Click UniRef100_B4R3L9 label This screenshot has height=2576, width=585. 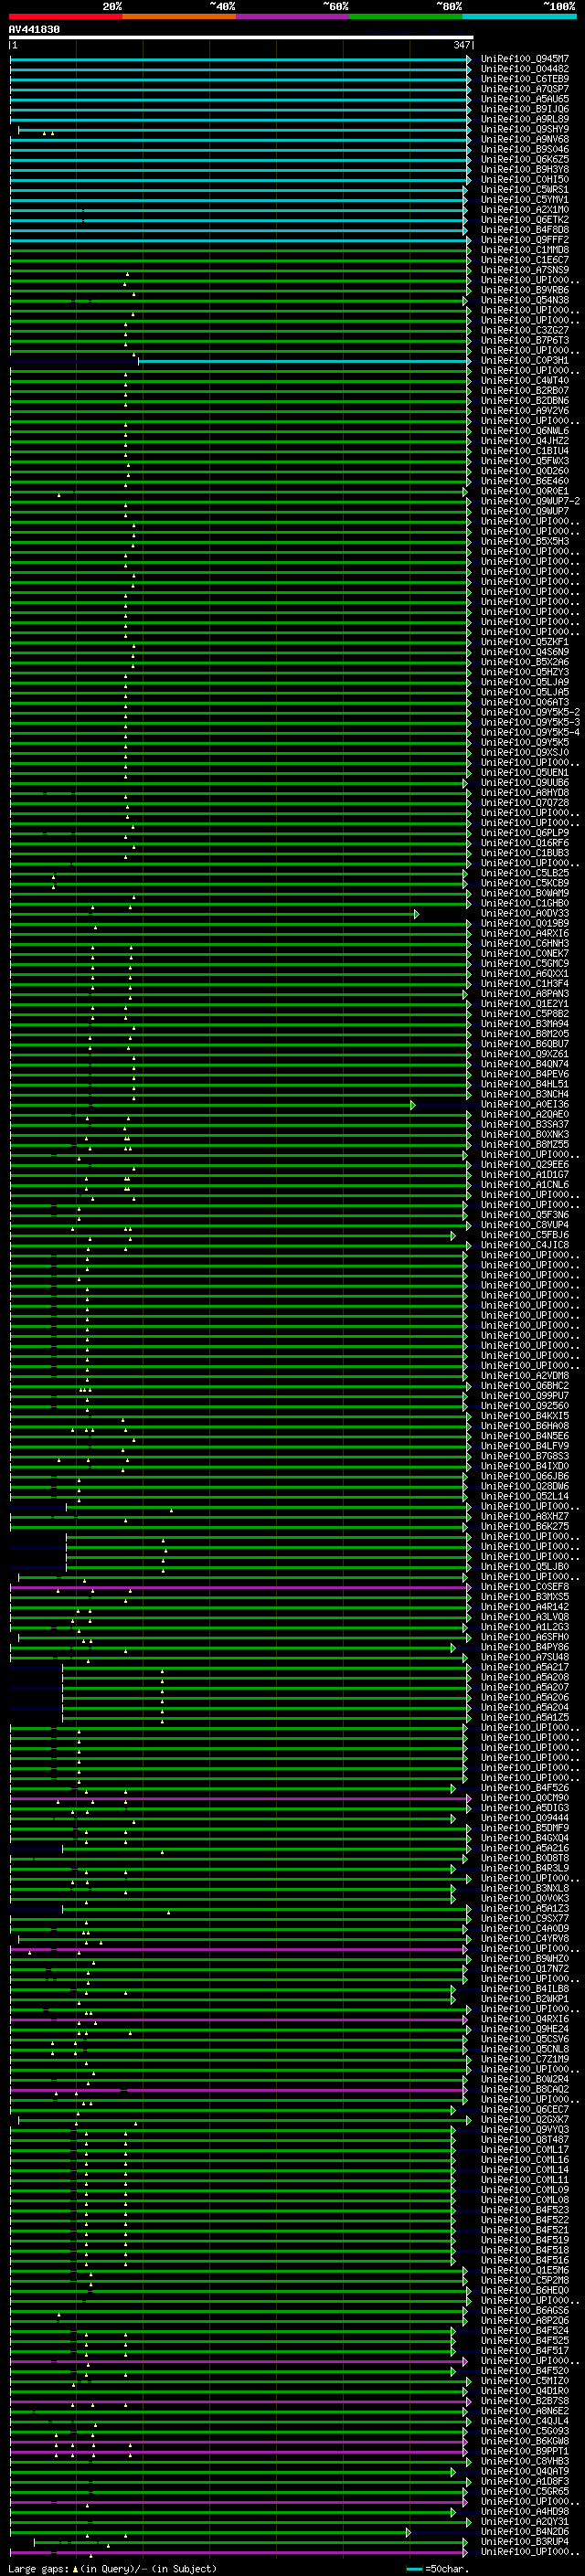[x=525, y=1868]
